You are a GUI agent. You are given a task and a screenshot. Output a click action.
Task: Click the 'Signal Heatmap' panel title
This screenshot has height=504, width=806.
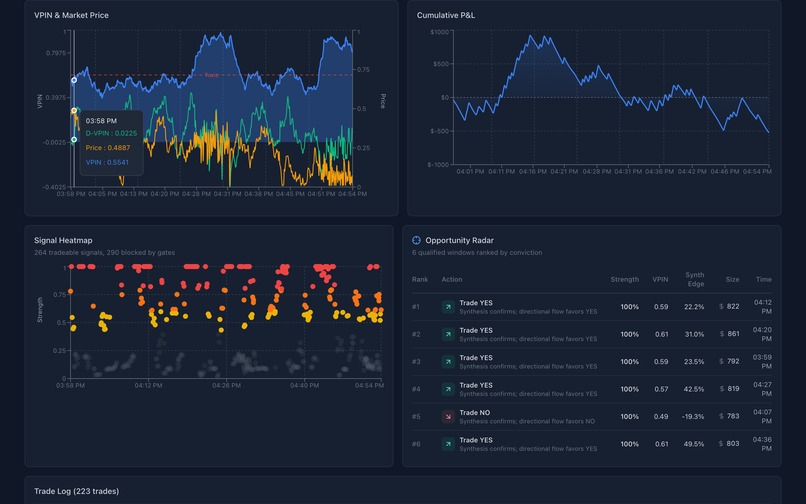pos(63,240)
